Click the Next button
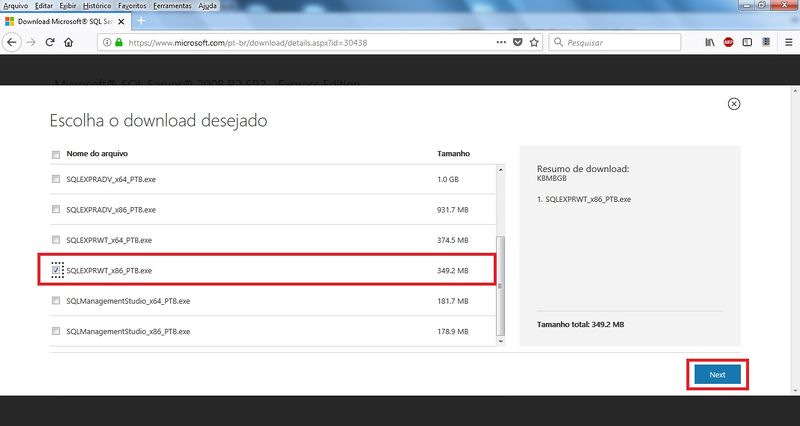 717,374
